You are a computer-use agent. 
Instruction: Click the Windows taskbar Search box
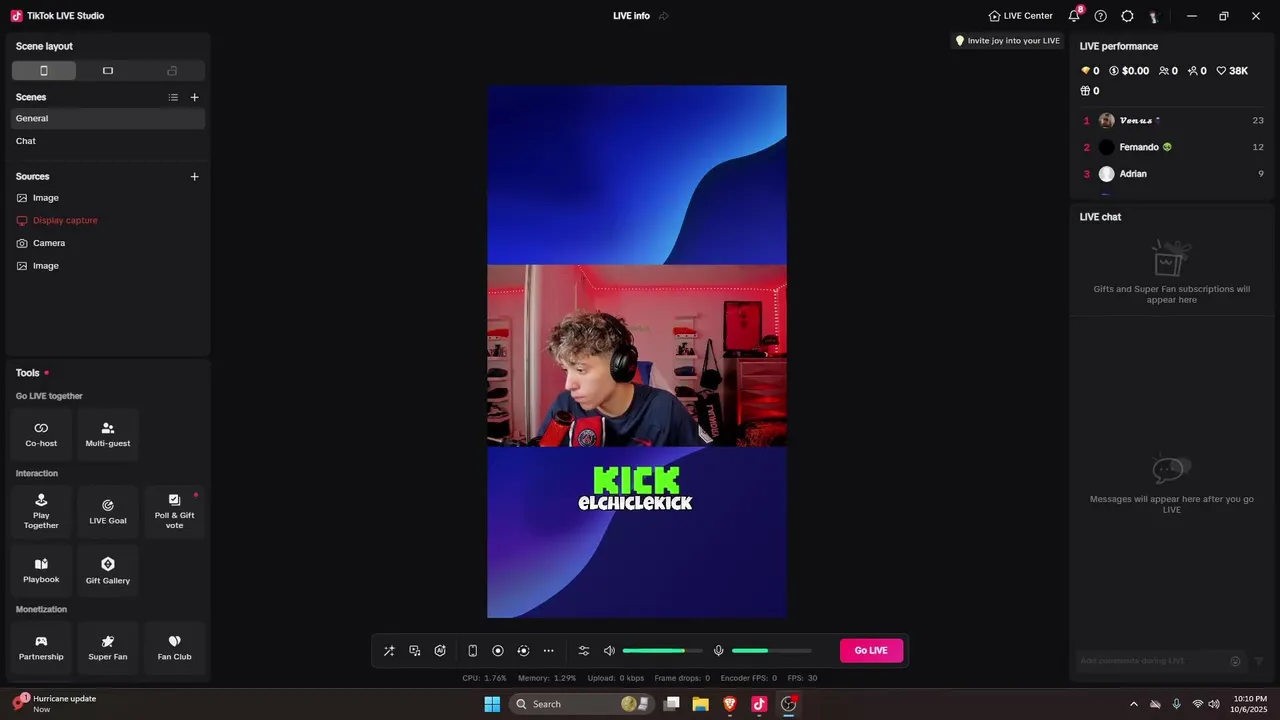[582, 704]
